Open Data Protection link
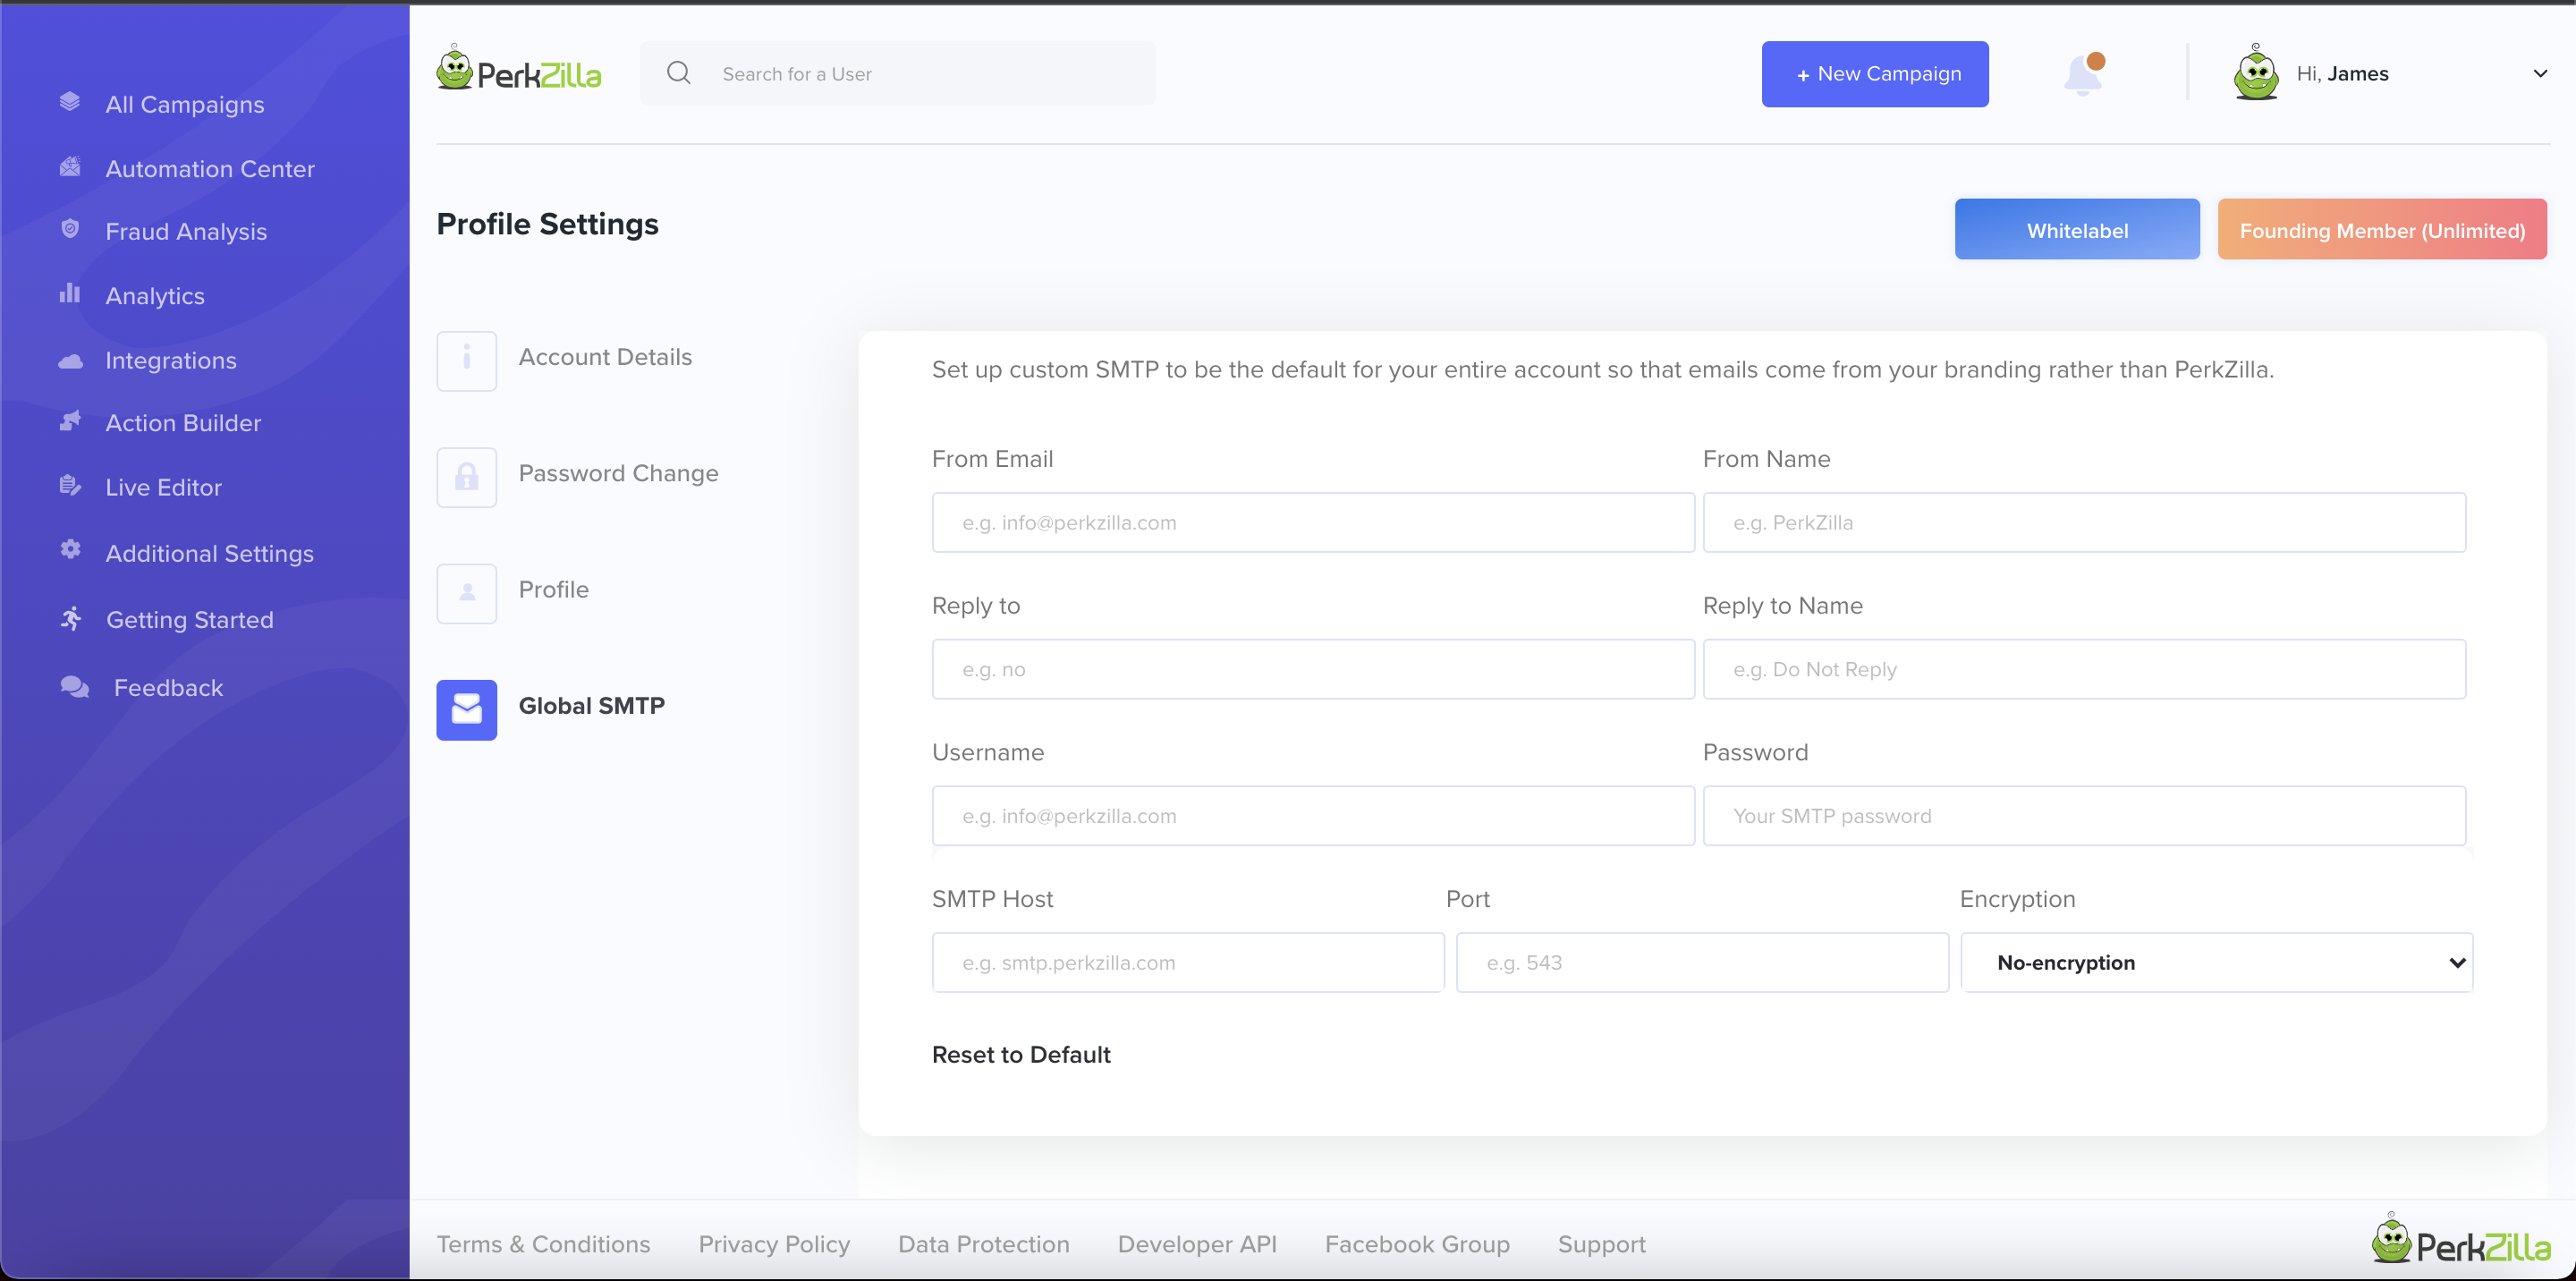This screenshot has height=1281, width=2576. tap(984, 1244)
